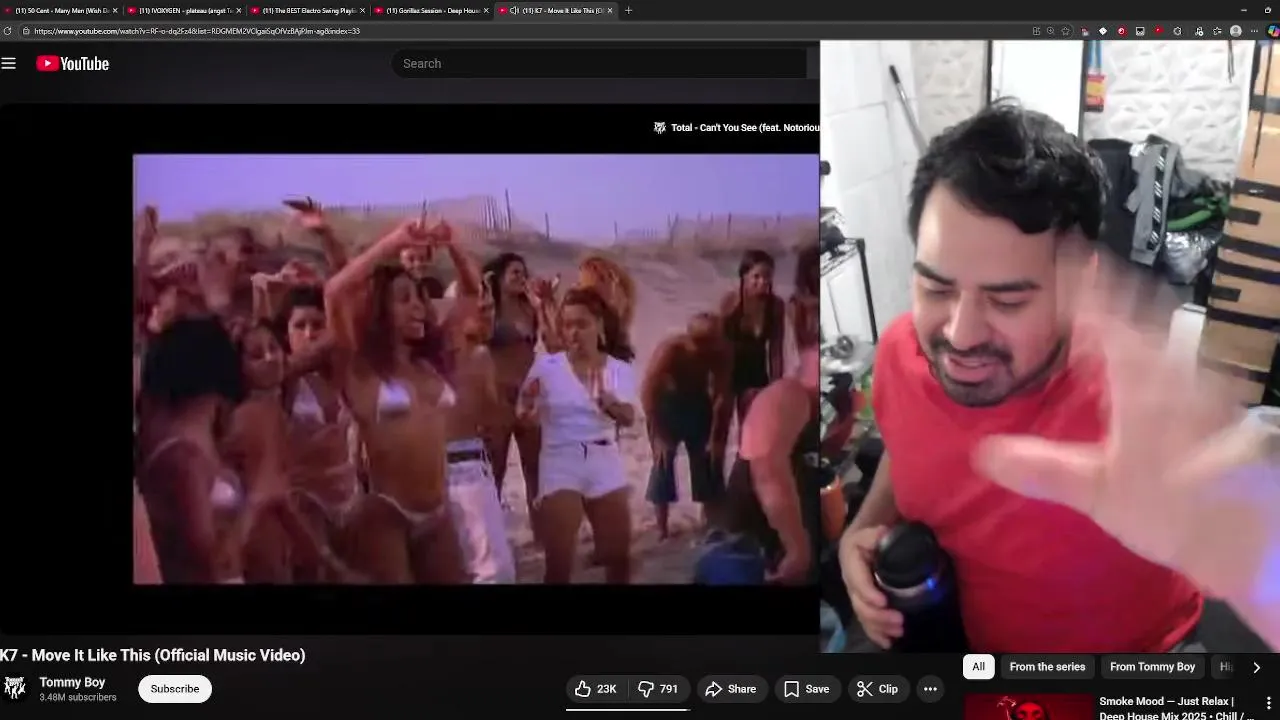
Task: Dislike the video showing 791 dislikes
Action: tap(659, 689)
